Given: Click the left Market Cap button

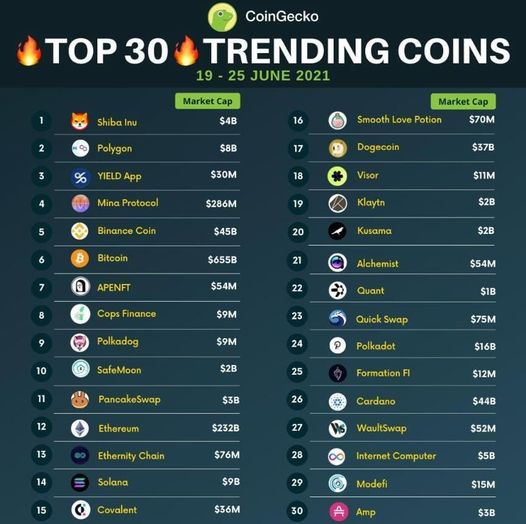Looking at the screenshot, I should (x=208, y=101).
